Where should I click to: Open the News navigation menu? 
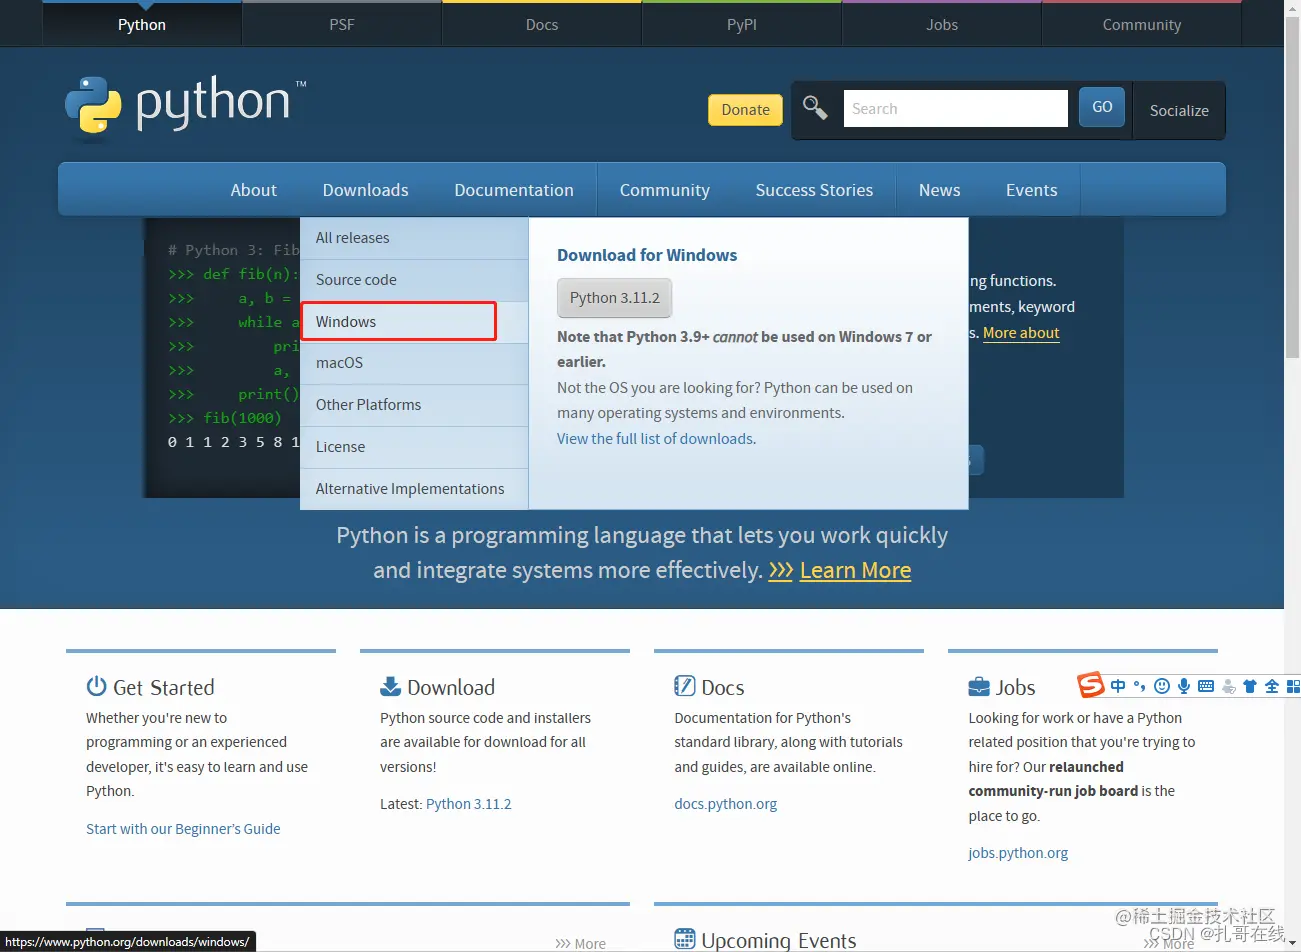(939, 190)
